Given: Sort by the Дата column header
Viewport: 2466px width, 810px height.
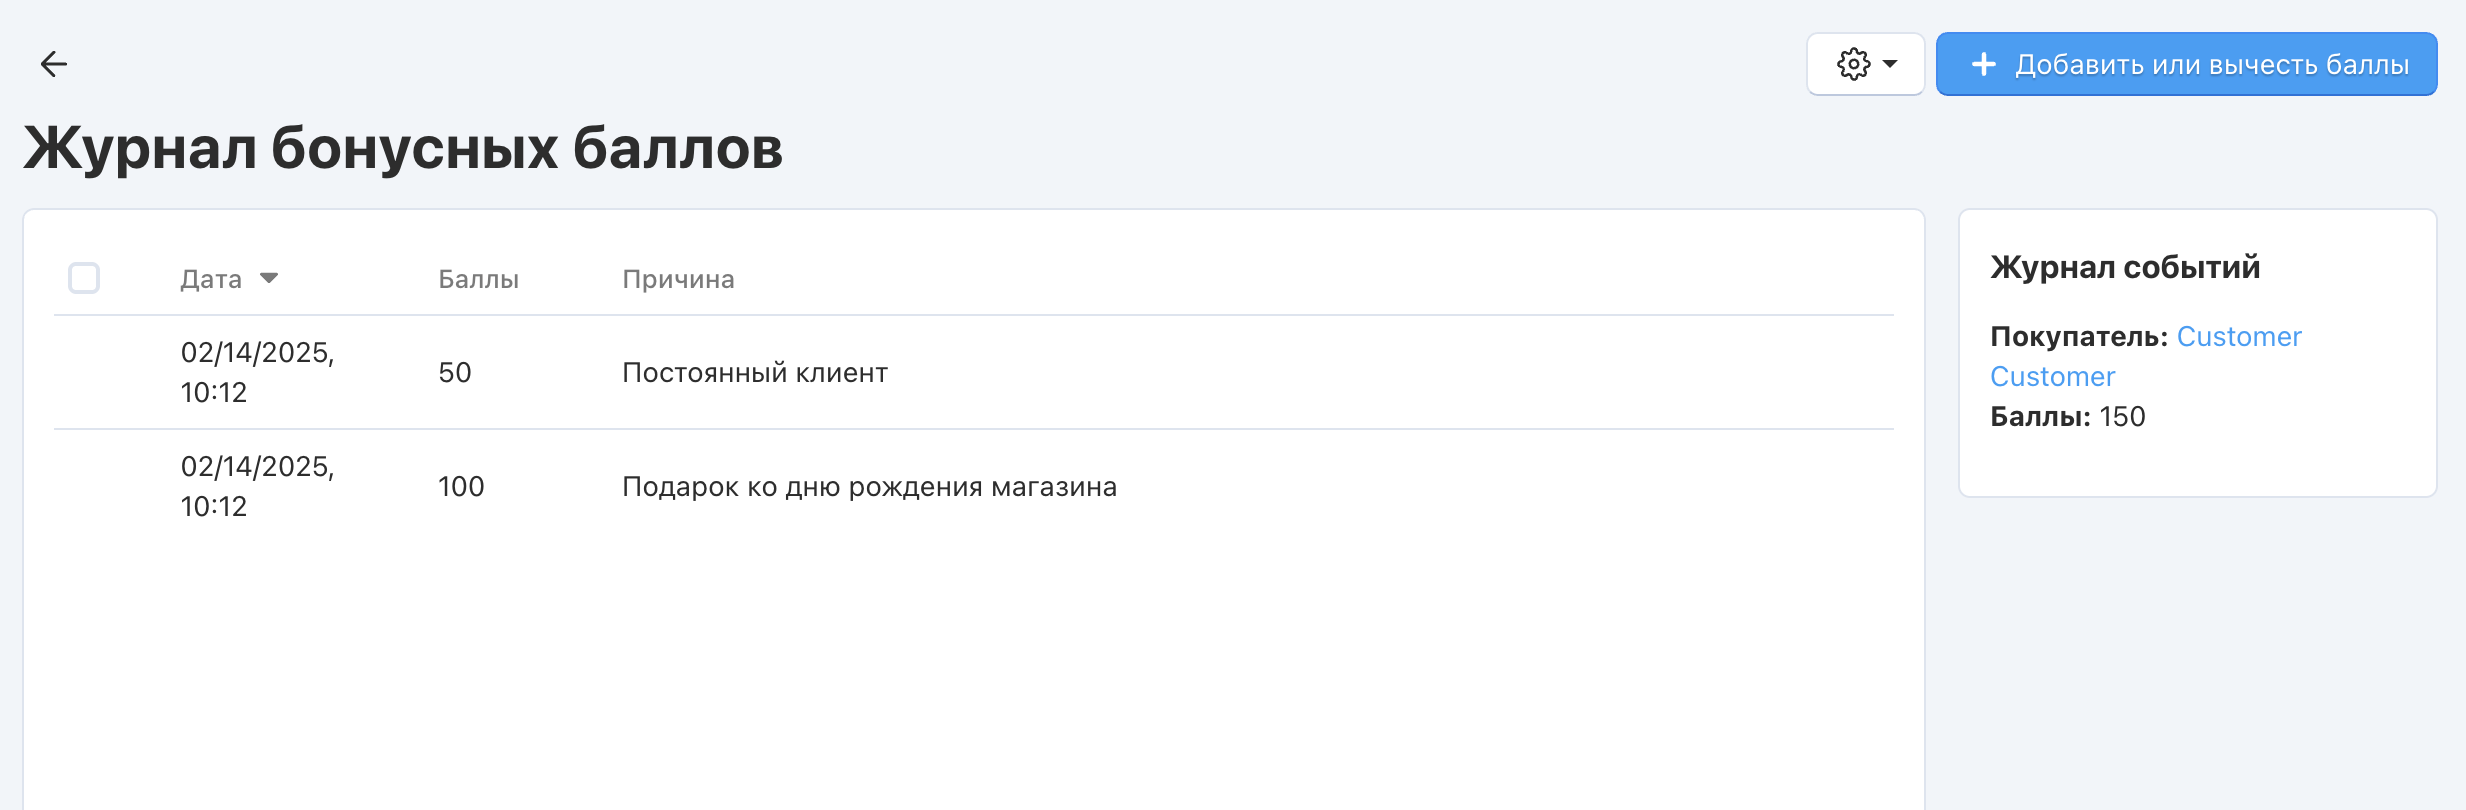Looking at the screenshot, I should tap(211, 279).
